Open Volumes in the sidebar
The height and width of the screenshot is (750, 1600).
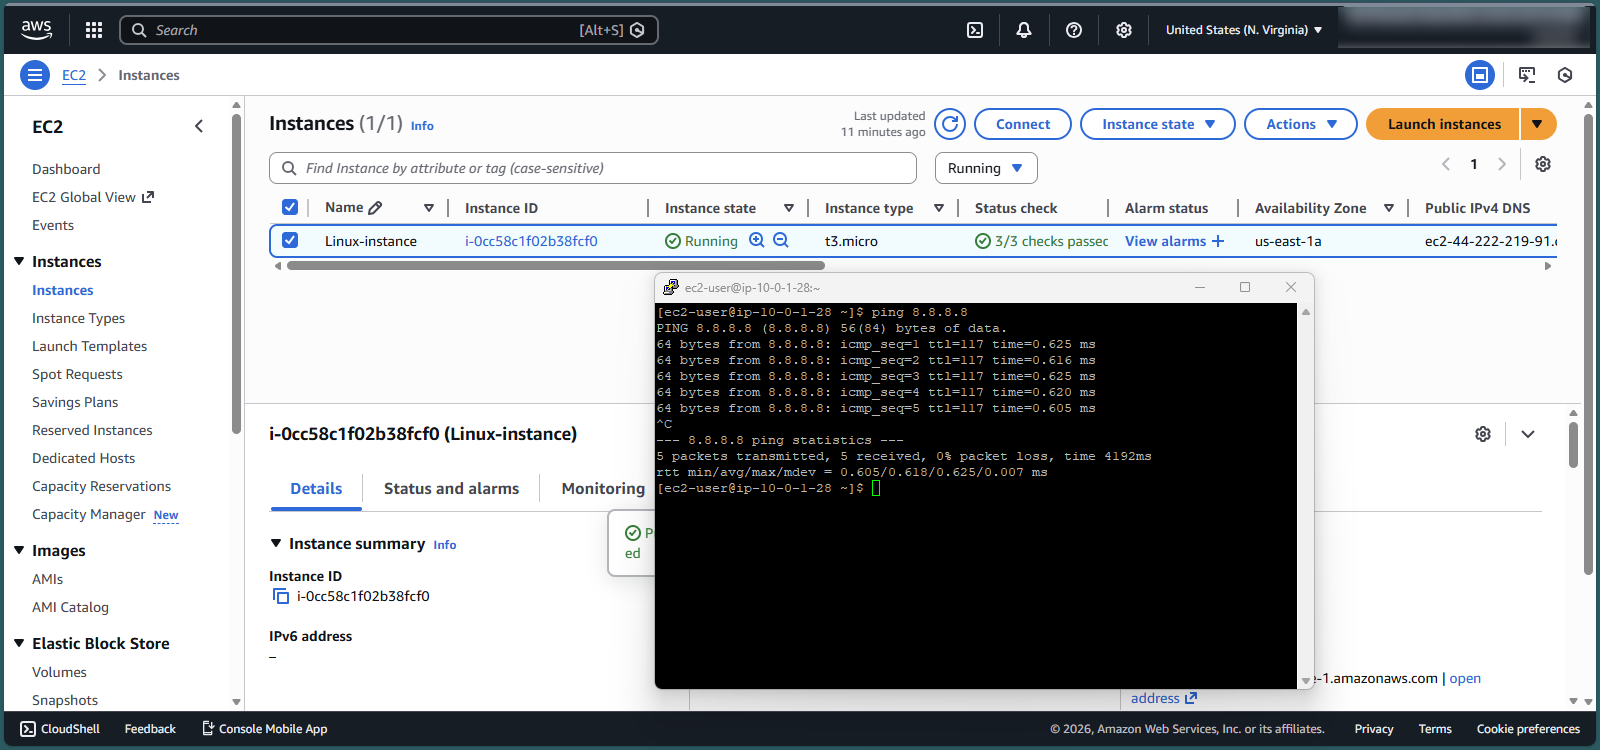coord(59,672)
